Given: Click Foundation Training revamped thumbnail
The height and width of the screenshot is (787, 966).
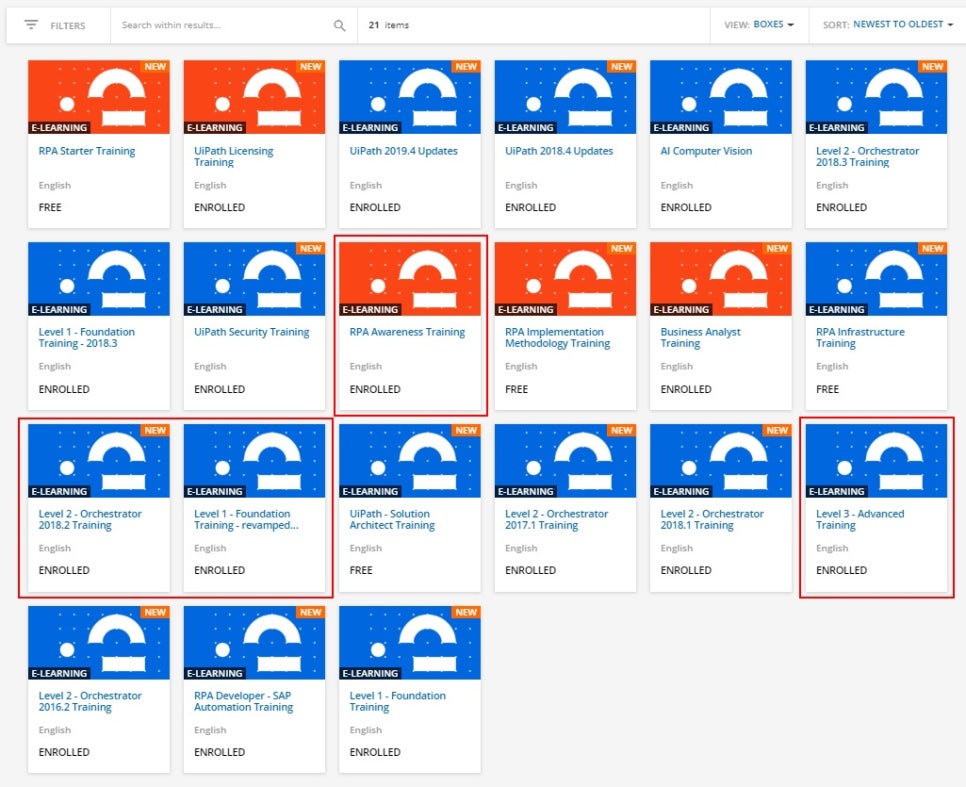Looking at the screenshot, I should [x=254, y=460].
